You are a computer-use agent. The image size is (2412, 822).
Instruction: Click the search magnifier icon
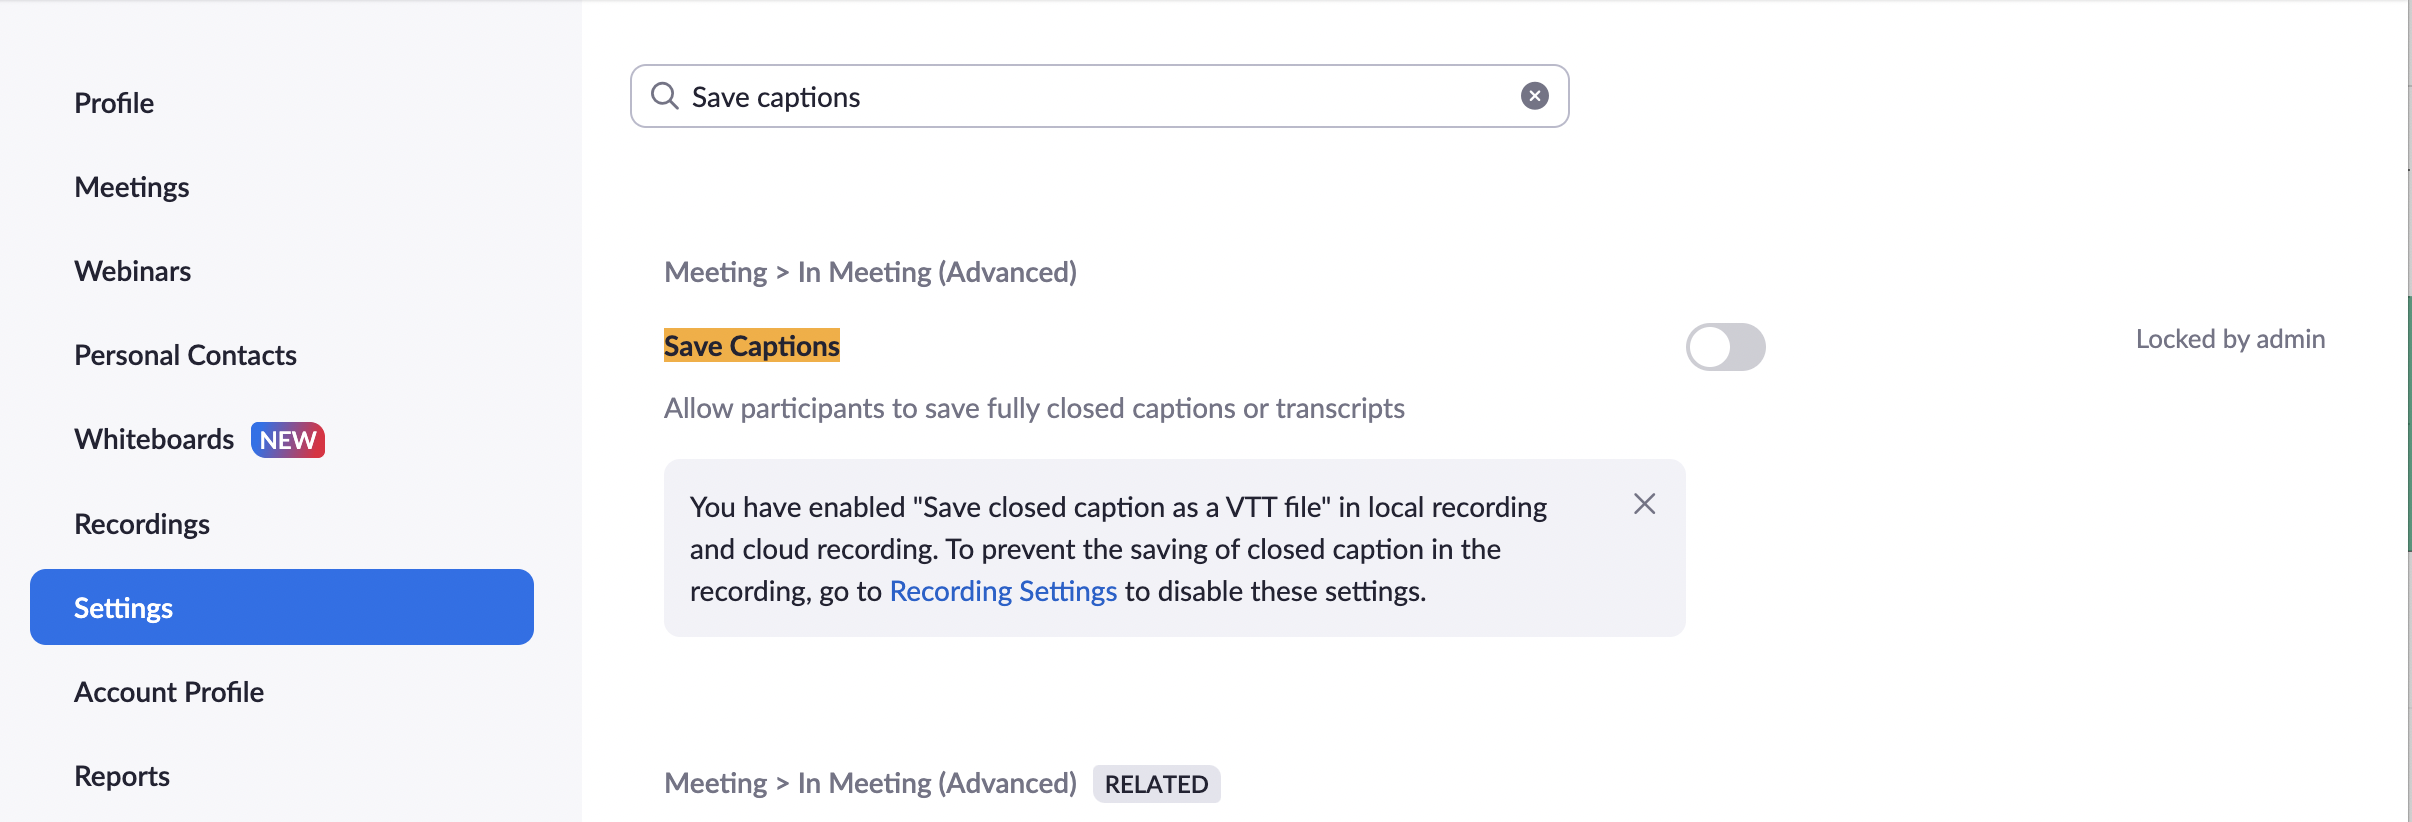tap(665, 95)
